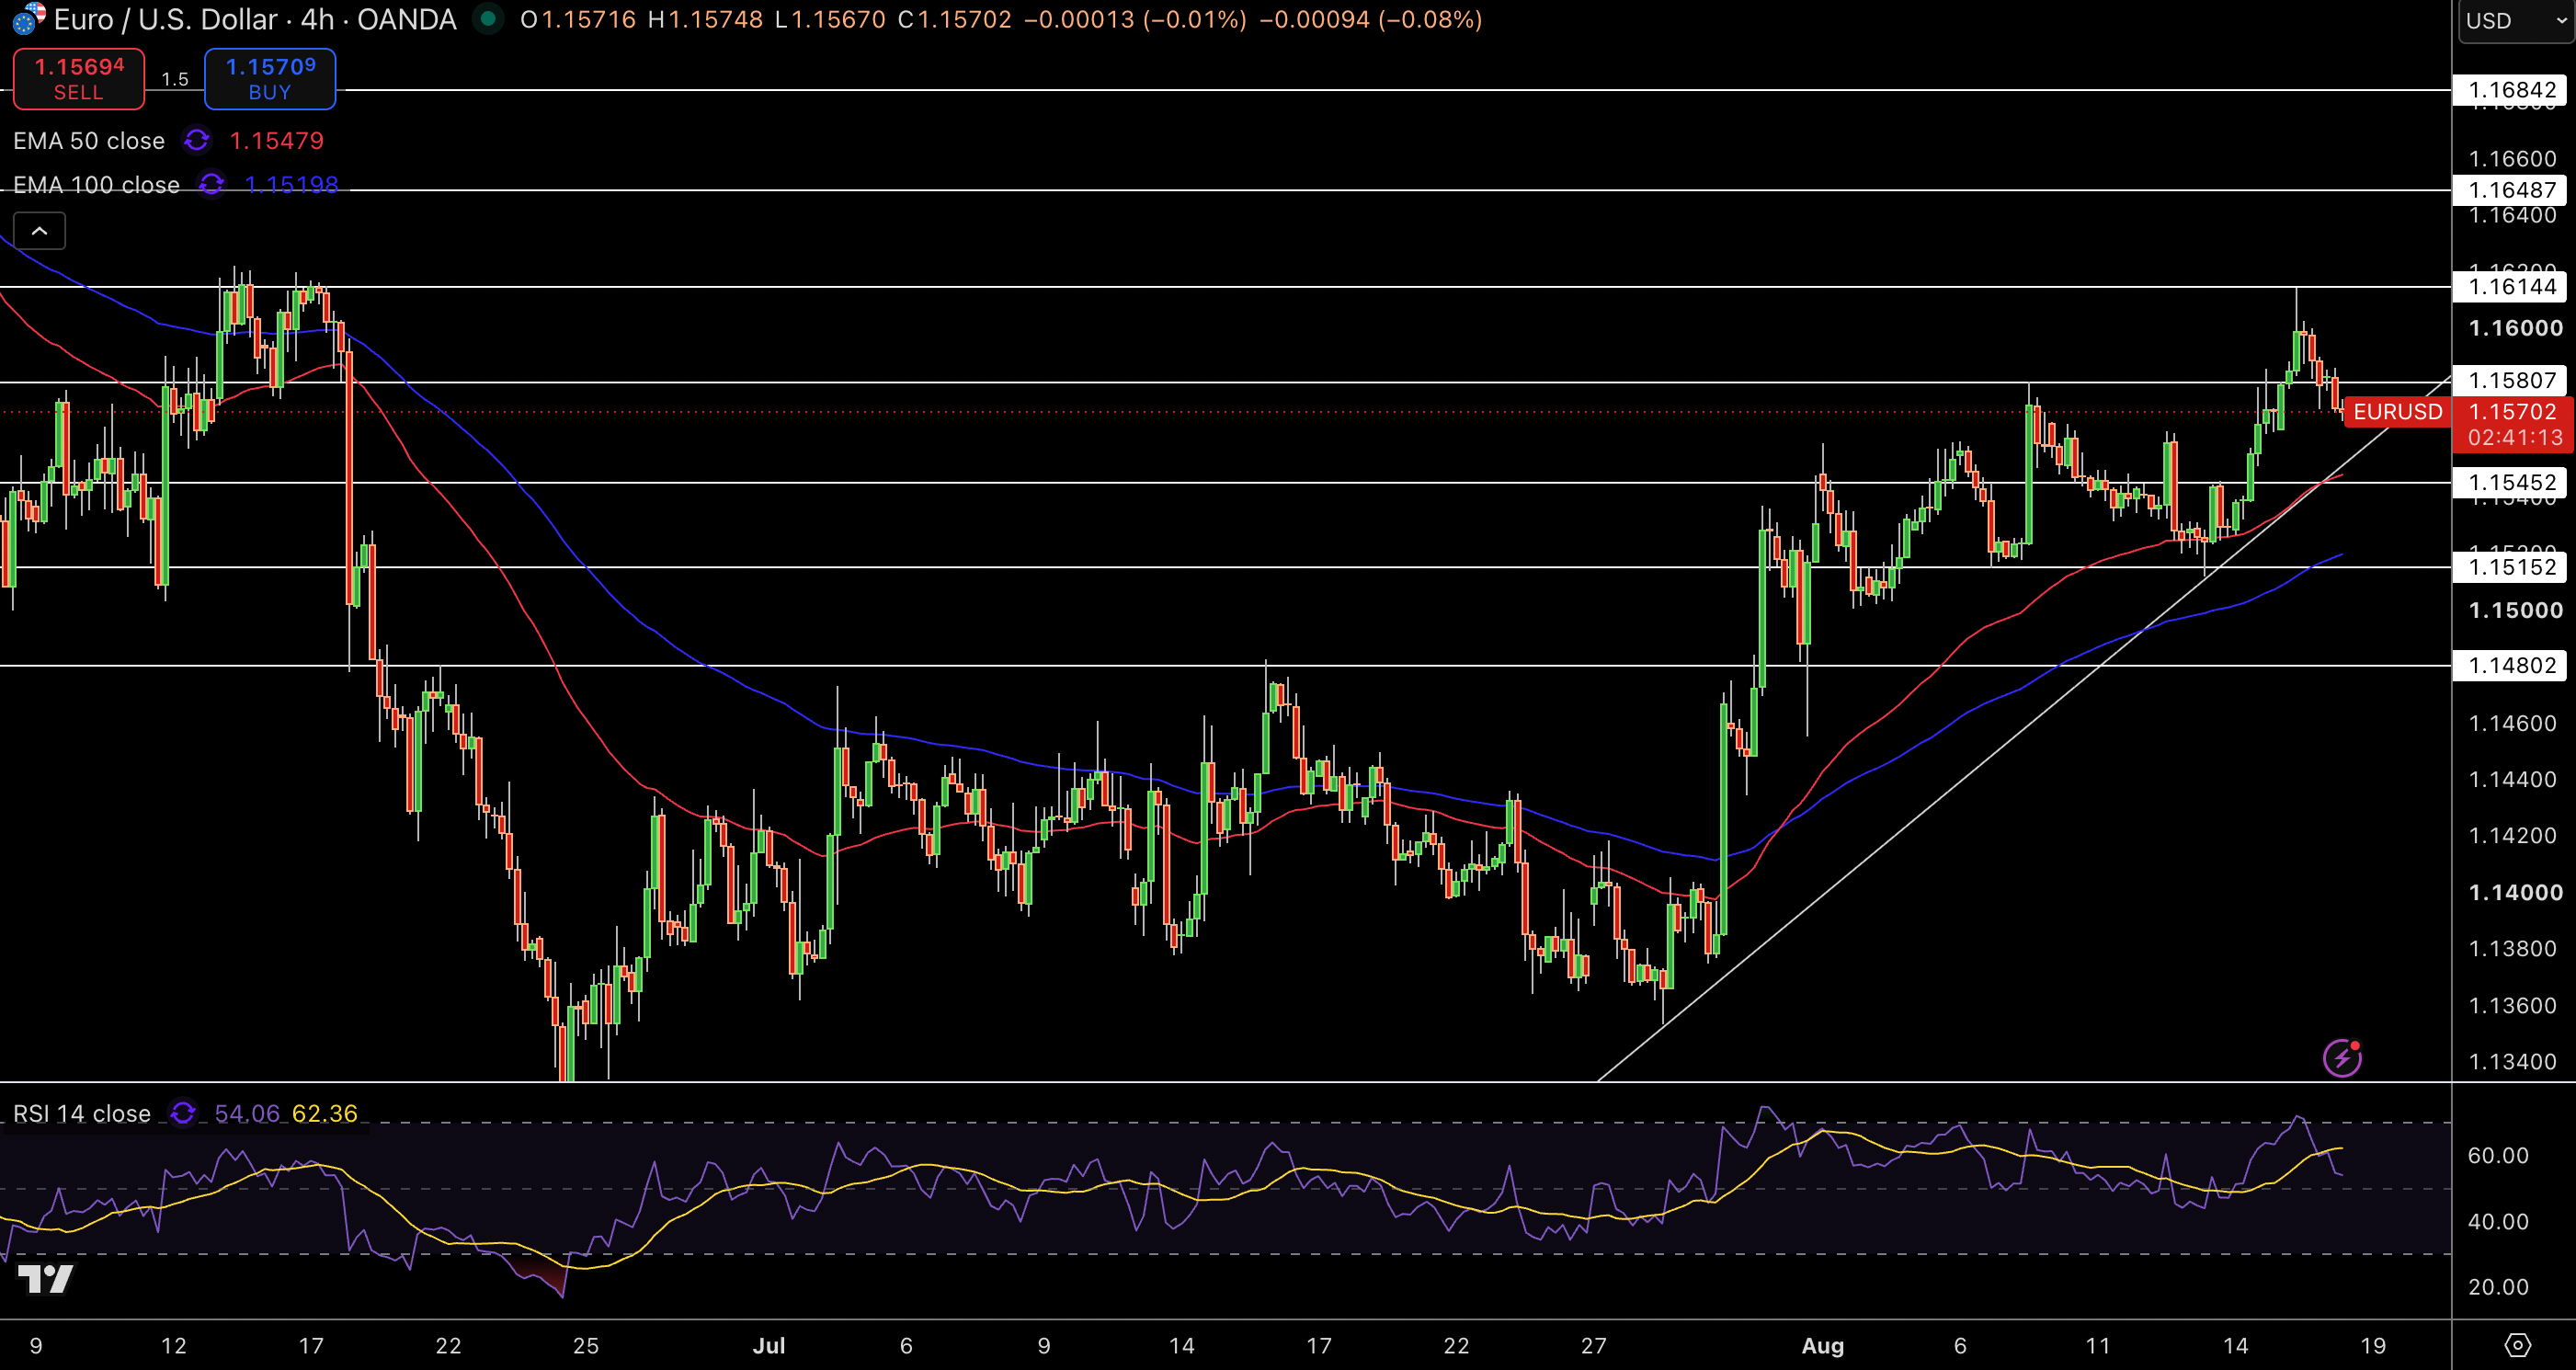The image size is (2576, 1370).
Task: Click the EMA 100 refresh icon
Action: coord(211,185)
